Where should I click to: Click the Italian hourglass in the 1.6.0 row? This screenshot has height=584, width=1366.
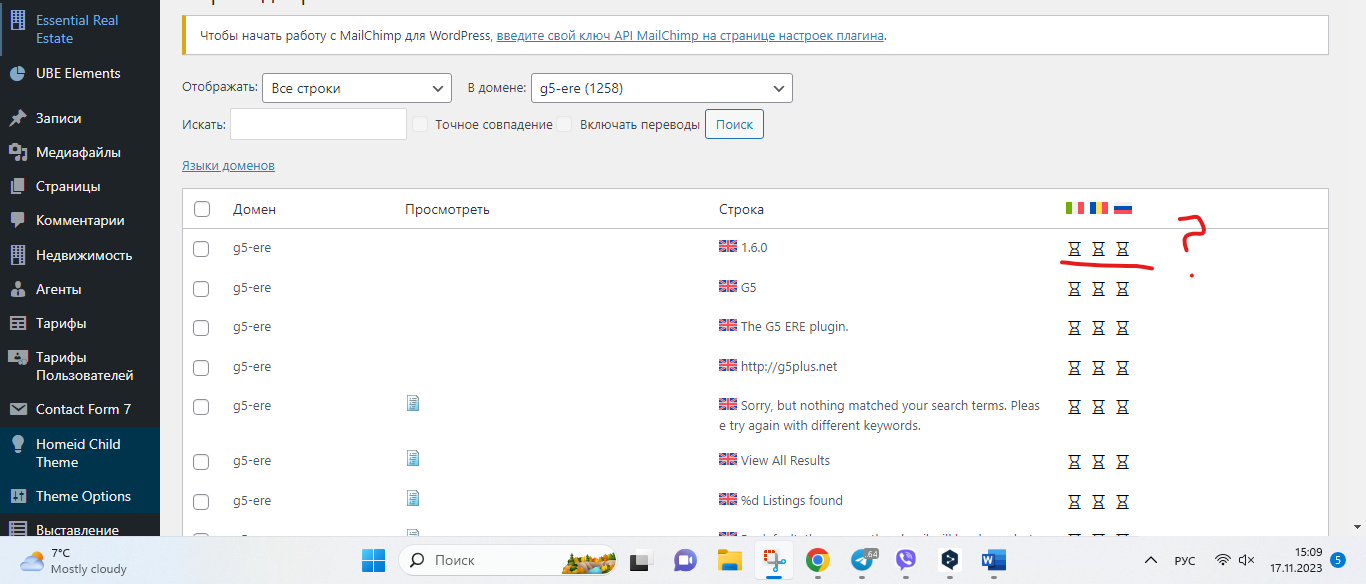point(1075,249)
